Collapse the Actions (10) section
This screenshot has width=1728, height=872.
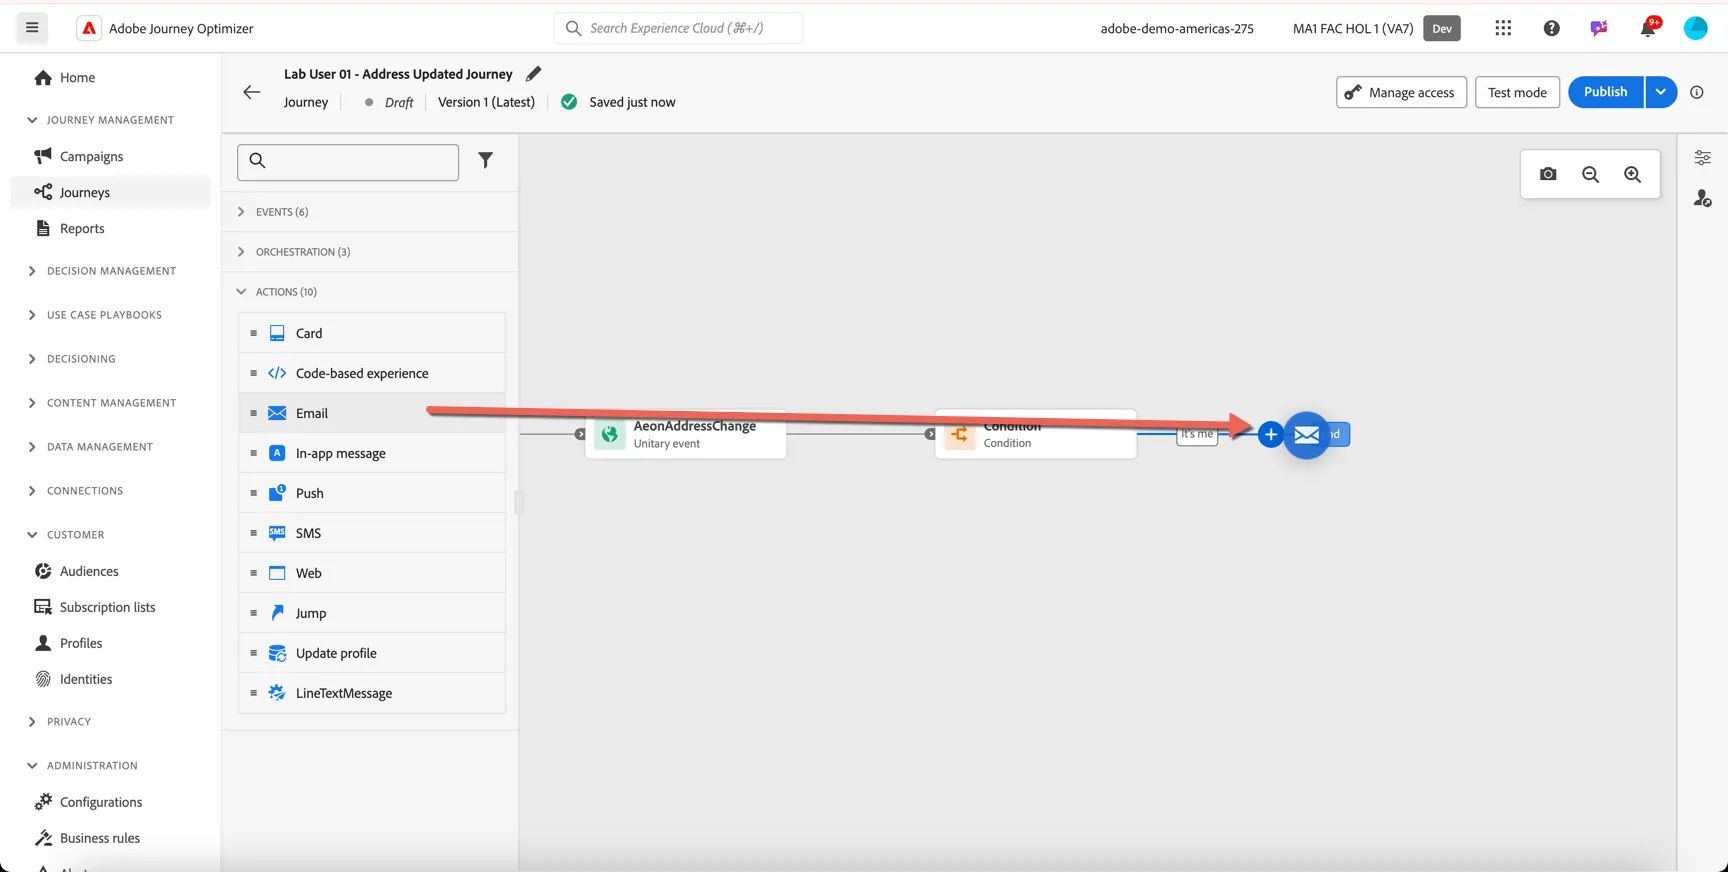click(x=371, y=292)
